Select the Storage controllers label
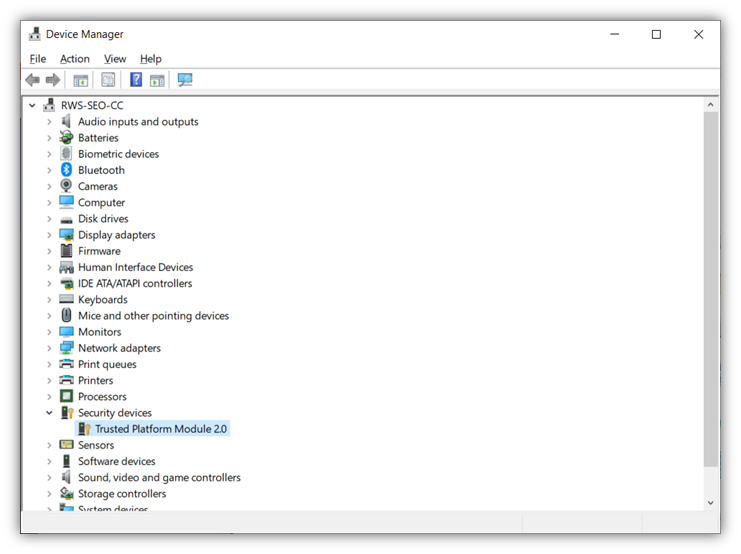Screen dimensions: 741x554 click(x=122, y=493)
